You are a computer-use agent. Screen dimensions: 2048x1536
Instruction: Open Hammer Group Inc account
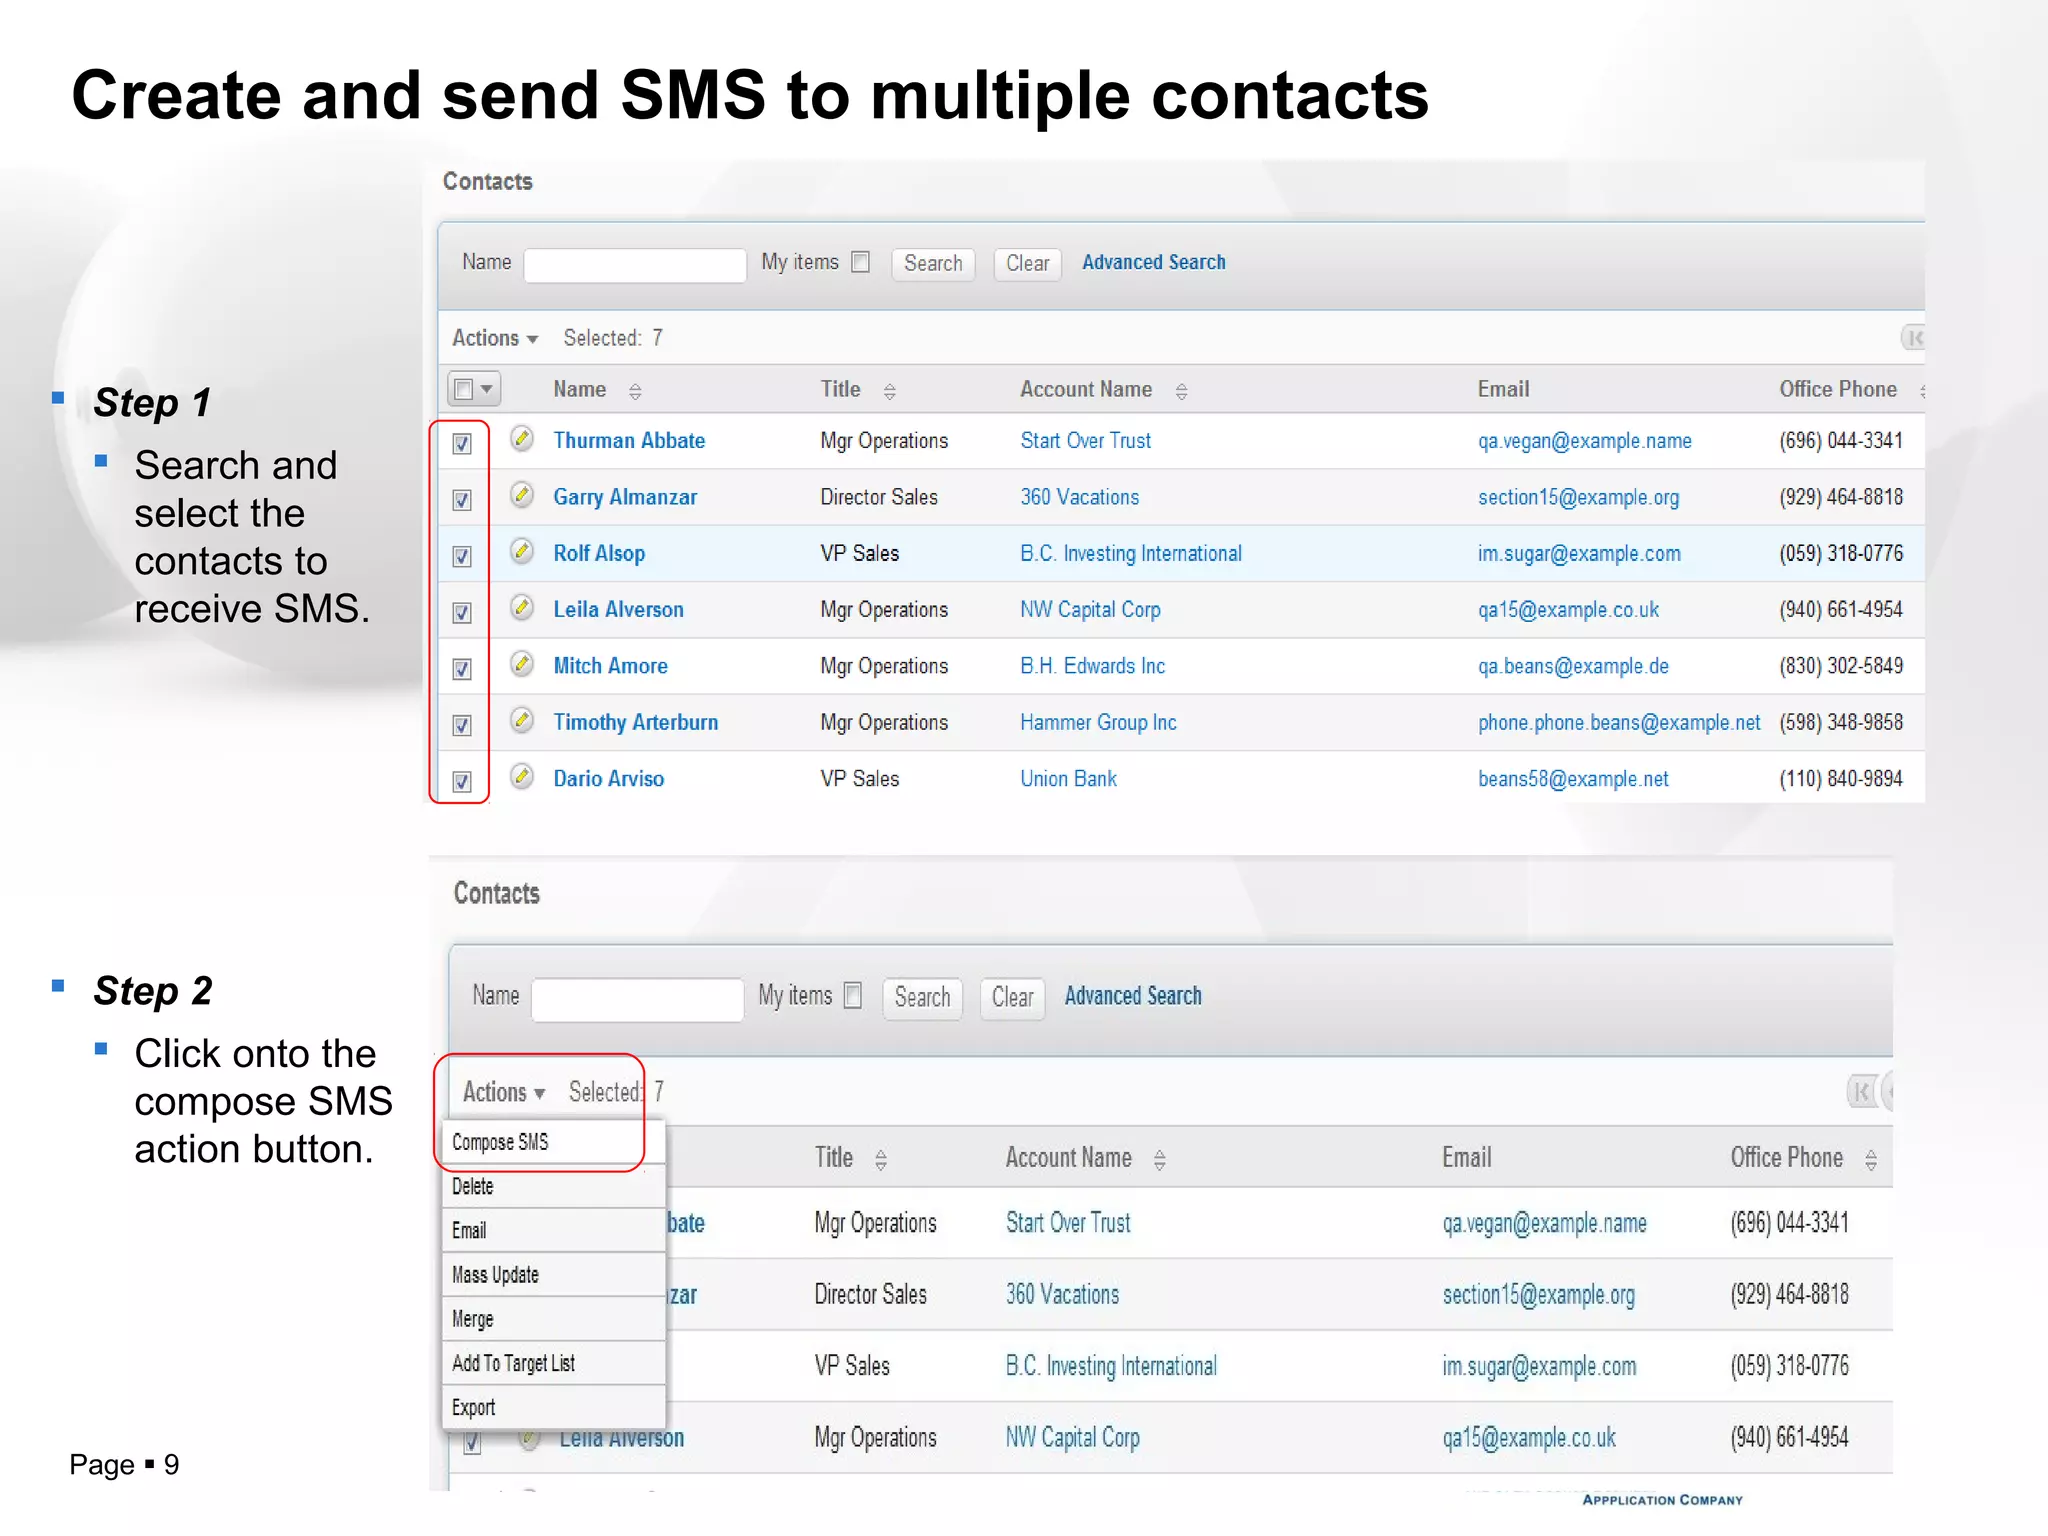(x=1098, y=722)
